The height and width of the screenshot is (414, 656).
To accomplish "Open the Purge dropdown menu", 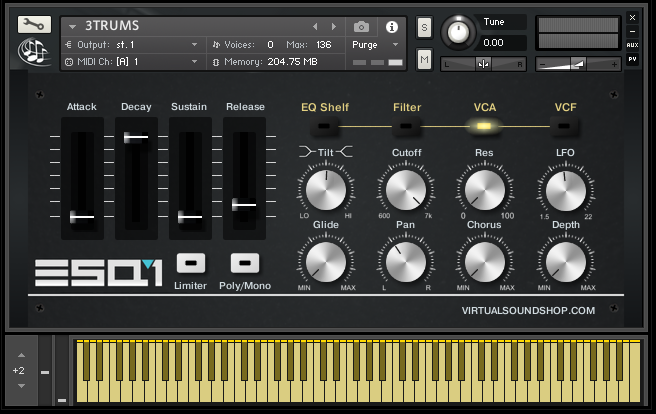I will pos(374,45).
